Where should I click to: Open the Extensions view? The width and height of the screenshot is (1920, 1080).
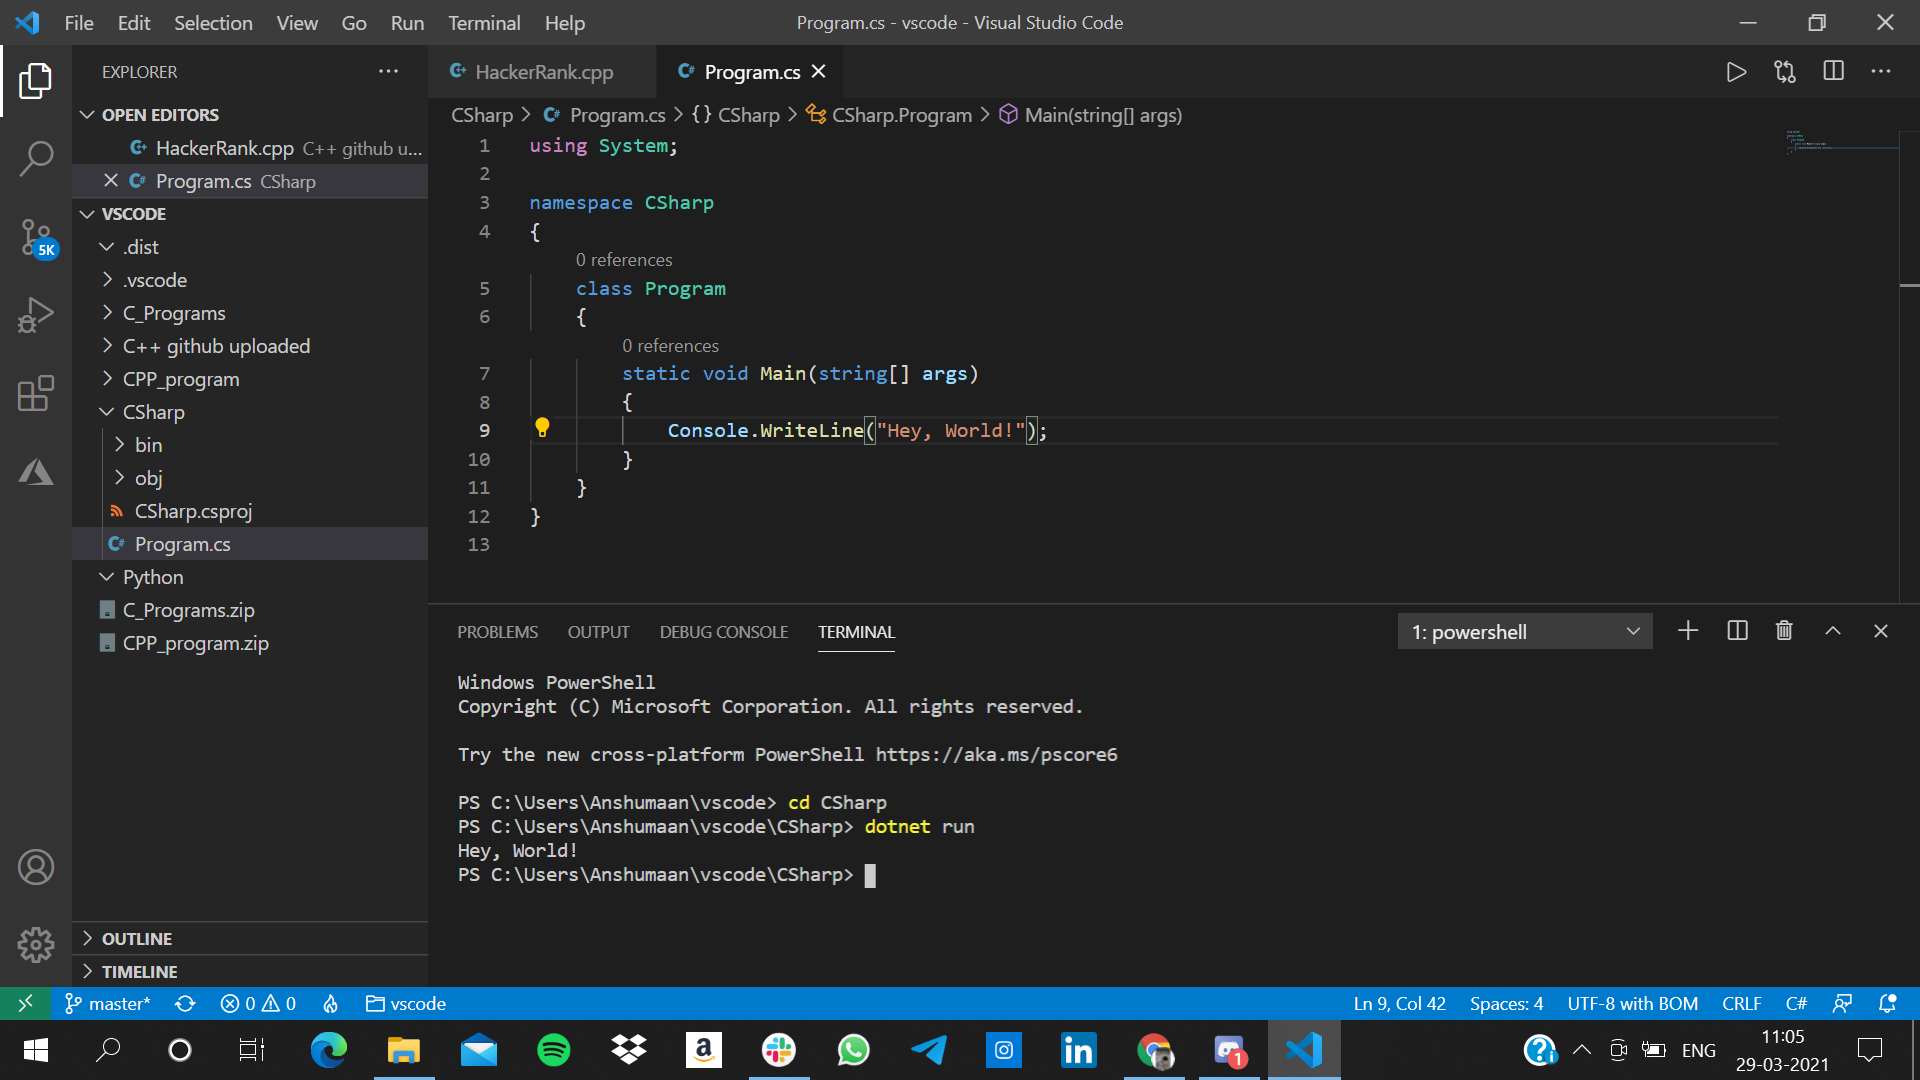(x=36, y=393)
